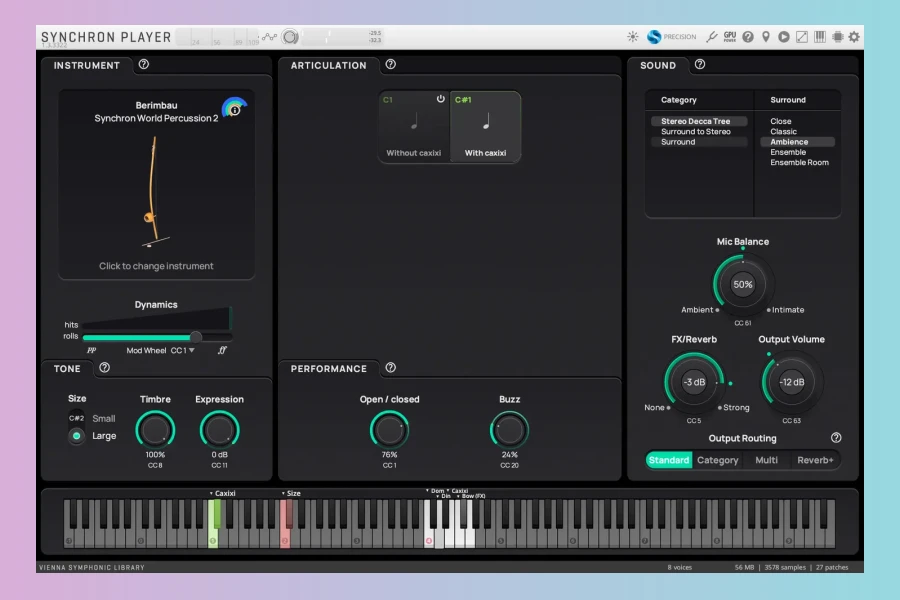The width and height of the screenshot is (900, 600).
Task: Click the Intimate label under Mic Balance
Action: coord(788,310)
